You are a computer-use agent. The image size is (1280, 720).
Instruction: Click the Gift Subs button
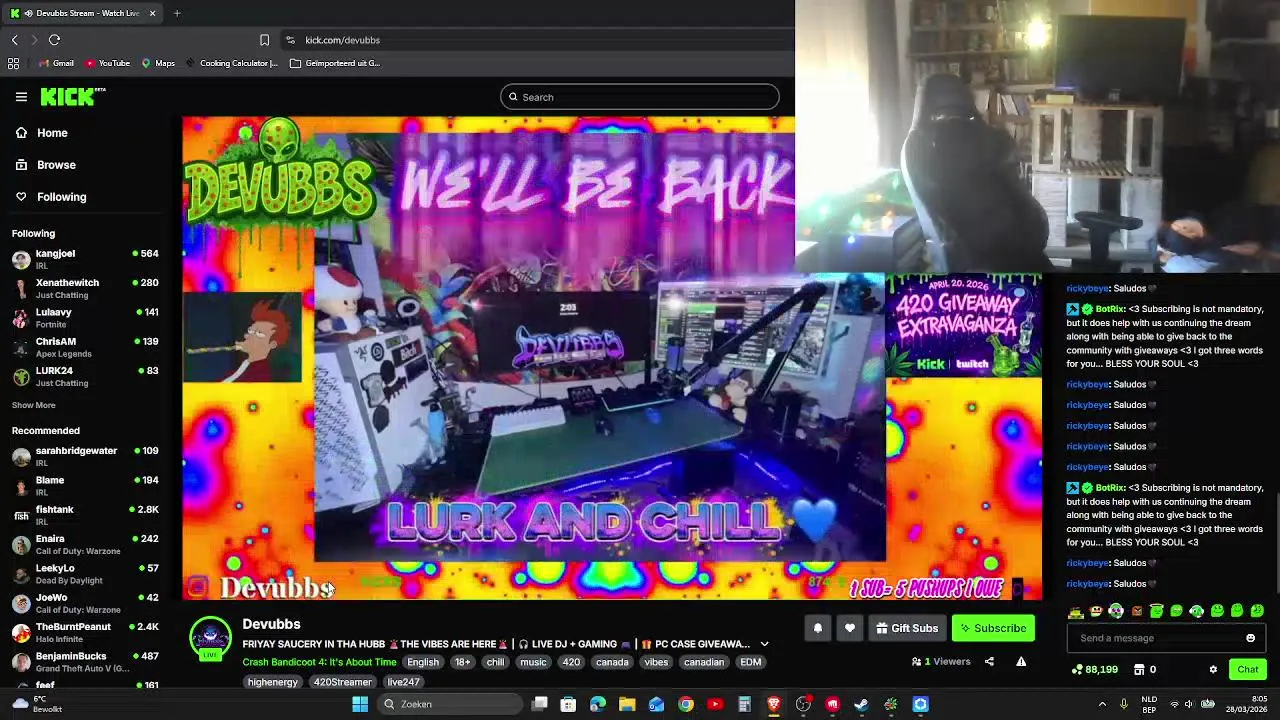tap(907, 628)
